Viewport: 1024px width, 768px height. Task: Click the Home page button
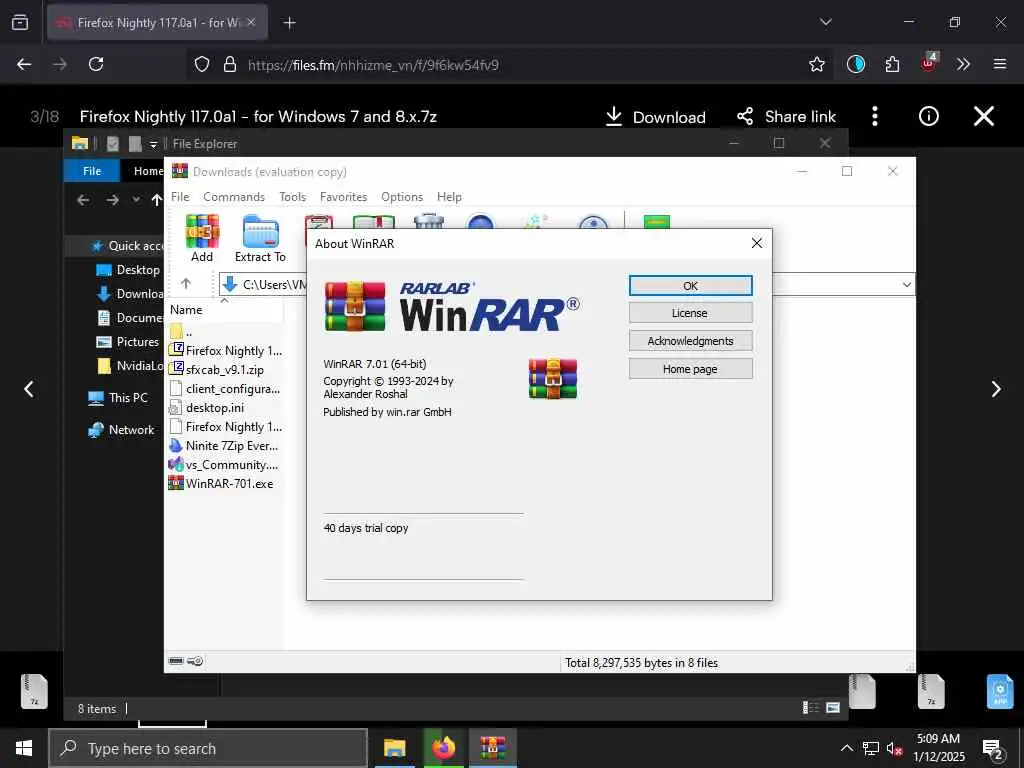click(x=690, y=369)
